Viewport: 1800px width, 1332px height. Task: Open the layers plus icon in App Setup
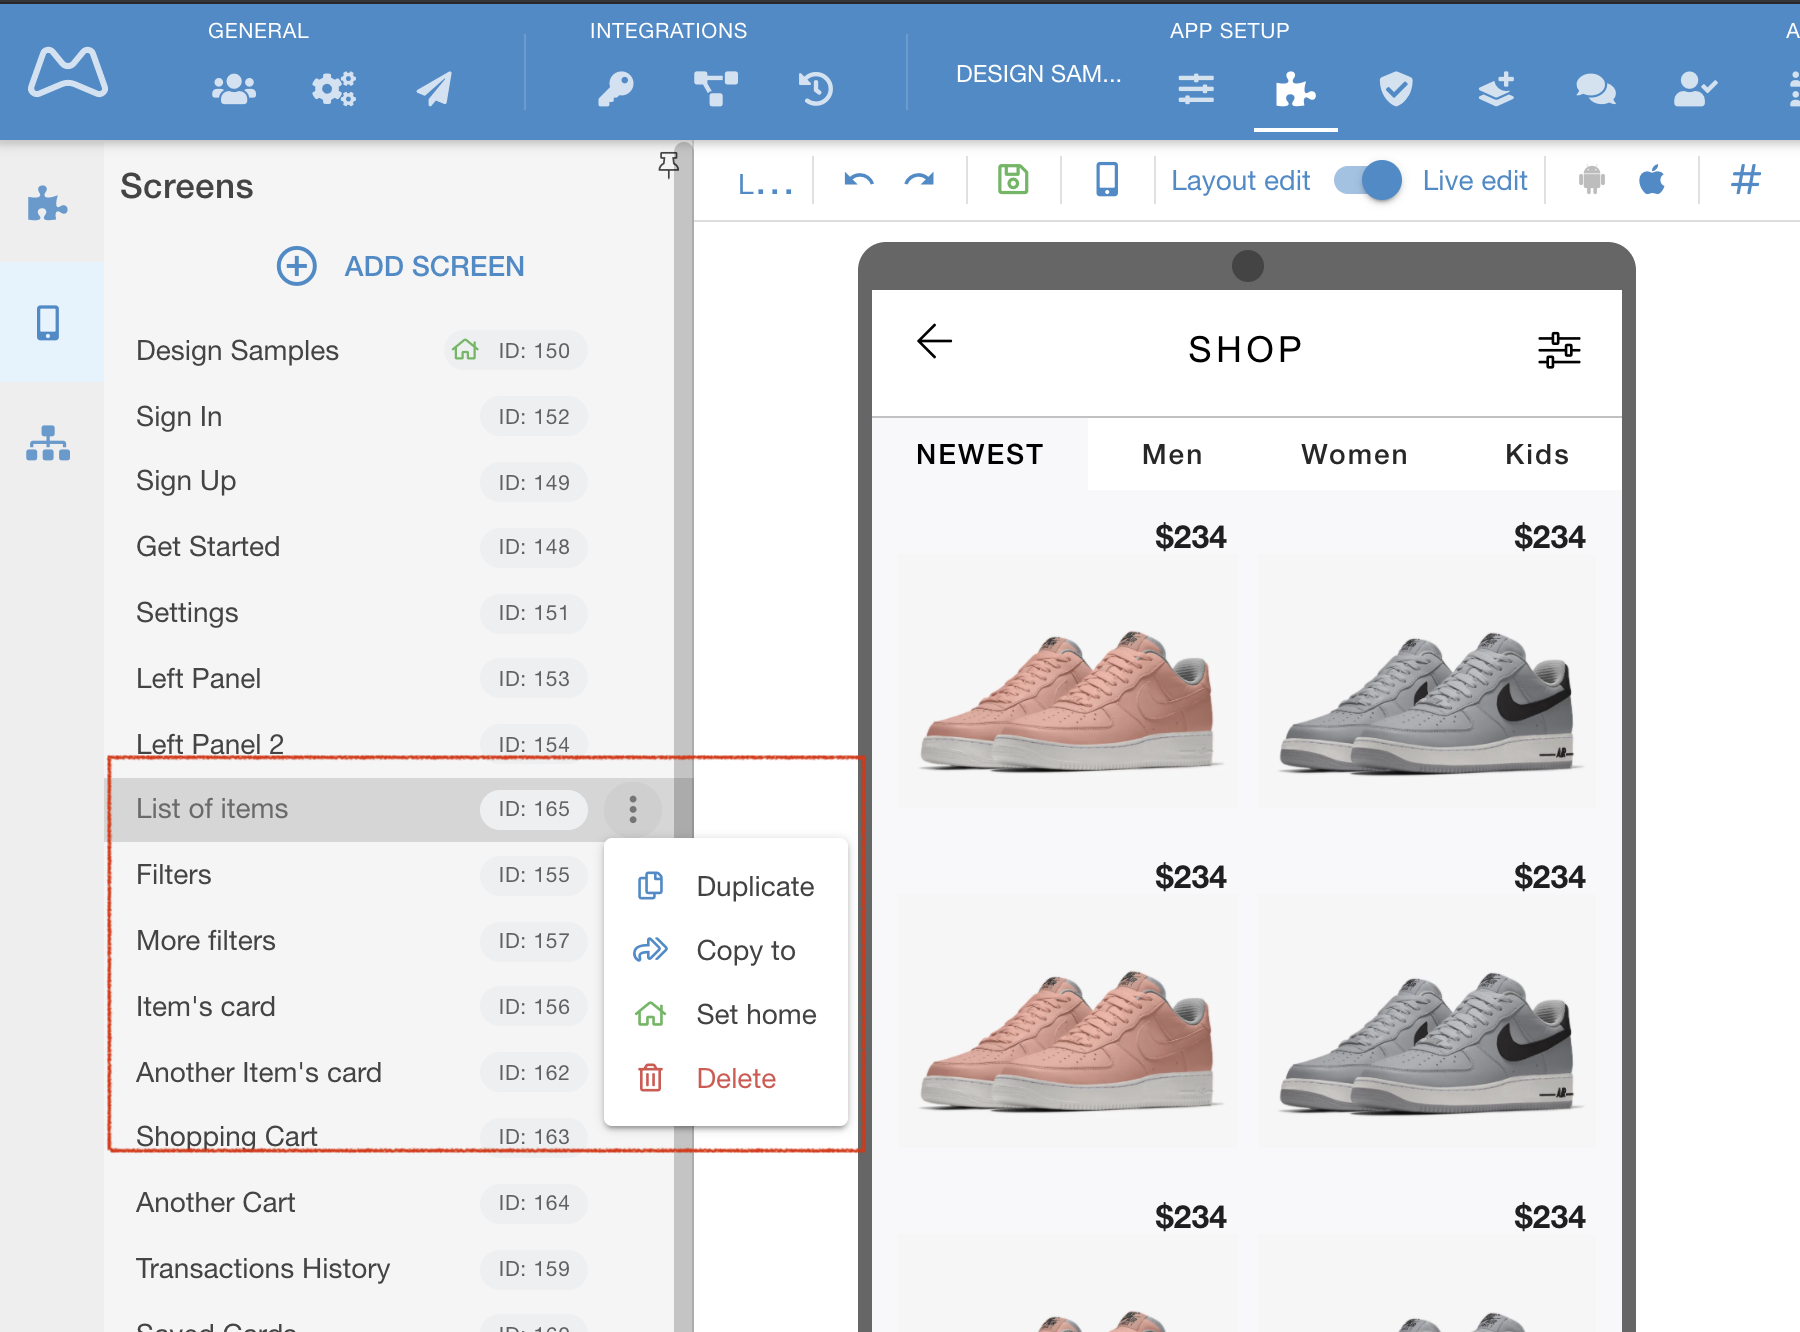point(1496,89)
